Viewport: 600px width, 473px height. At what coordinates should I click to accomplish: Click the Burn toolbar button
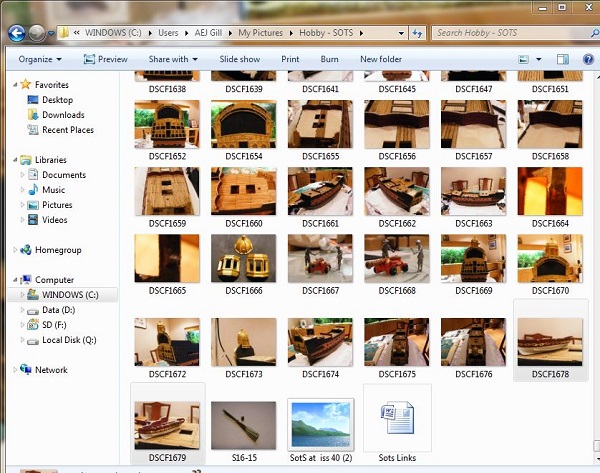(x=329, y=59)
